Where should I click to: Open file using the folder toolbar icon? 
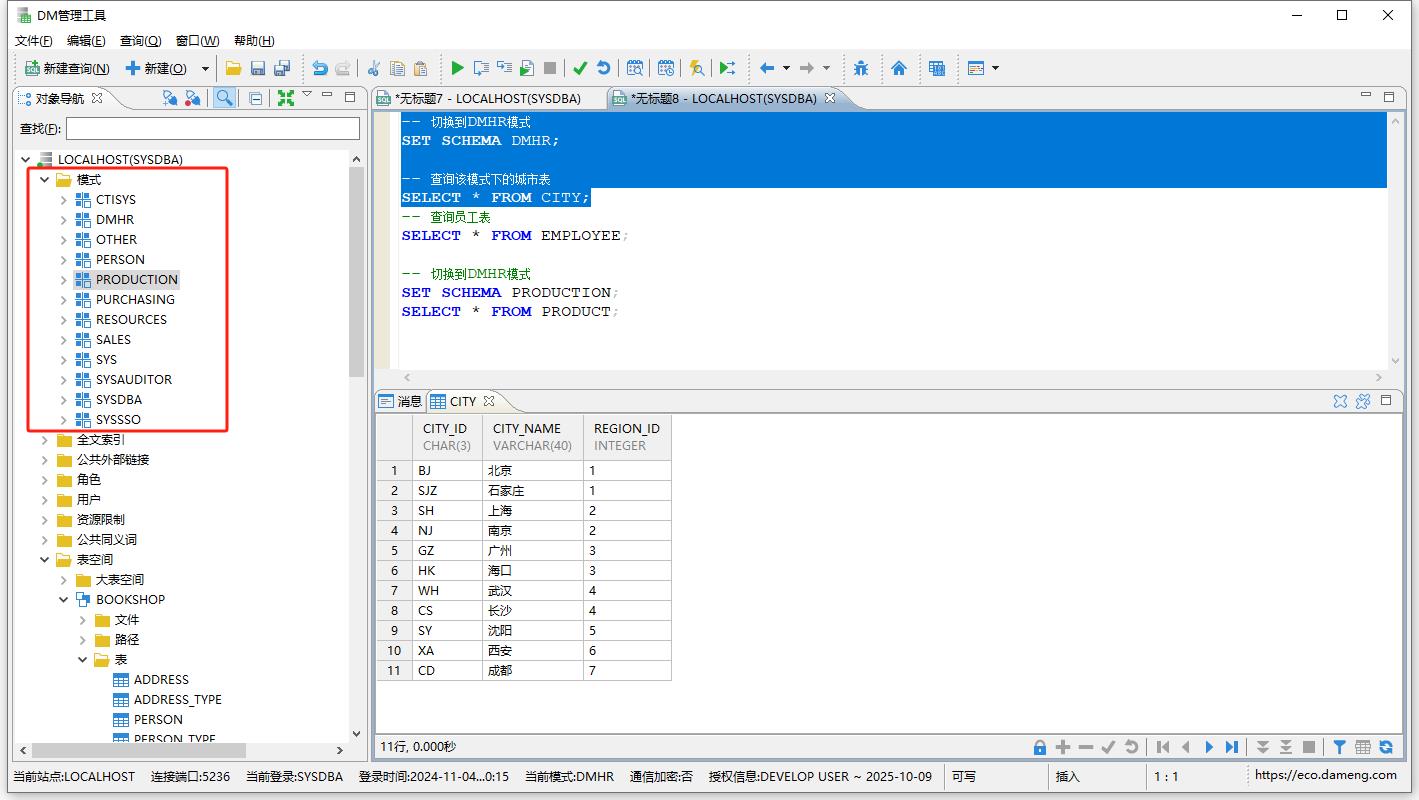coord(233,68)
